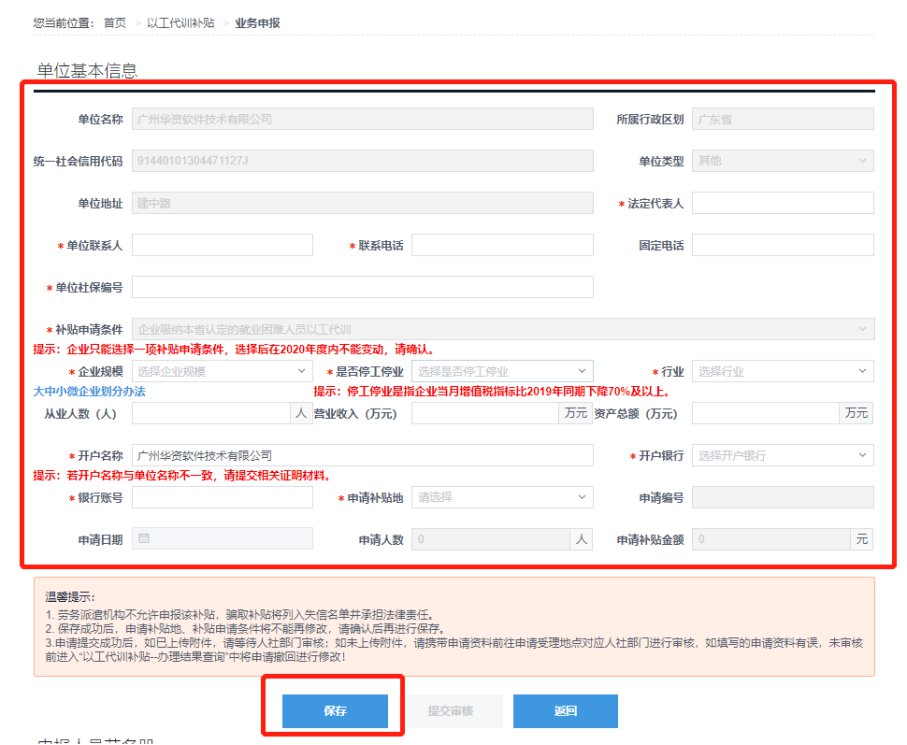Go to 首页 in the breadcrumb
The height and width of the screenshot is (745, 907).
pos(115,21)
